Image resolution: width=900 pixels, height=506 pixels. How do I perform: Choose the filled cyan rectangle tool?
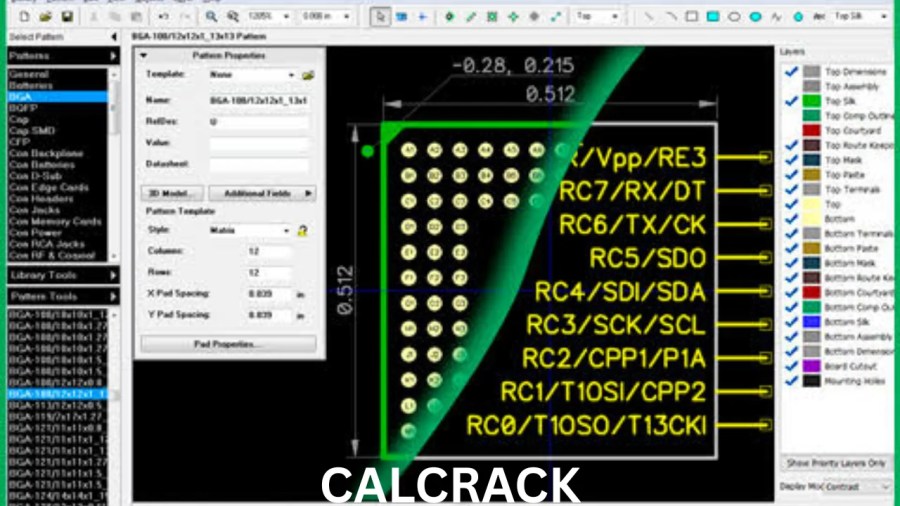[713, 17]
